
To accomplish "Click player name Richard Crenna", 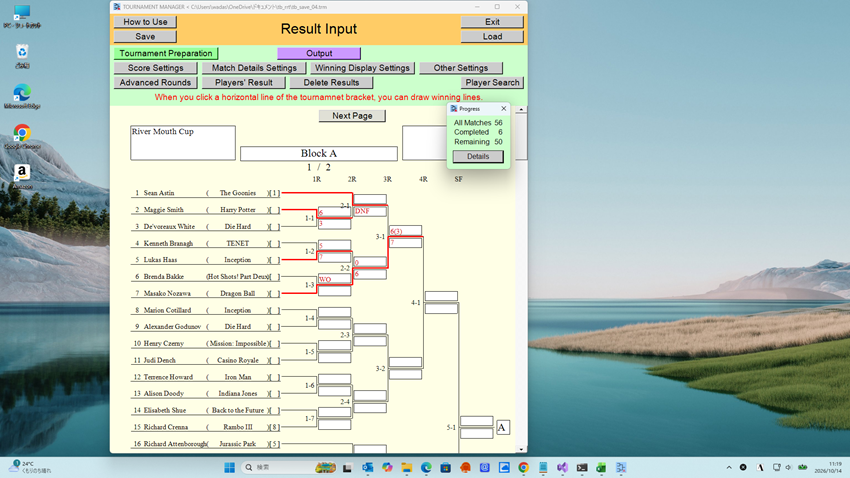I will coord(165,427).
